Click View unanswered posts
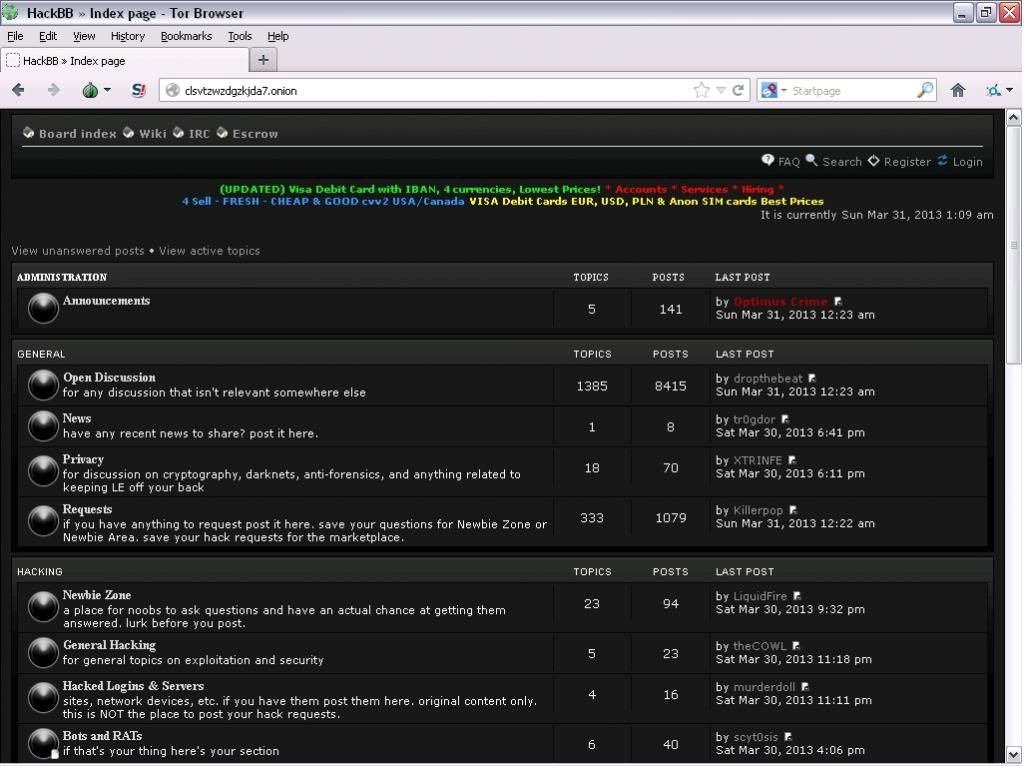Image resolution: width=1024 pixels, height=766 pixels. tap(78, 251)
